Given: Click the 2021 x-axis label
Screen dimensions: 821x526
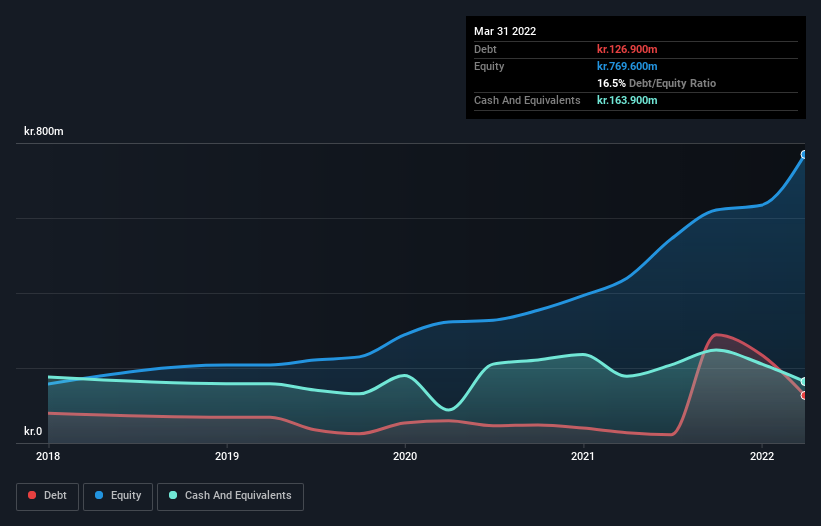Looking at the screenshot, I should [583, 456].
